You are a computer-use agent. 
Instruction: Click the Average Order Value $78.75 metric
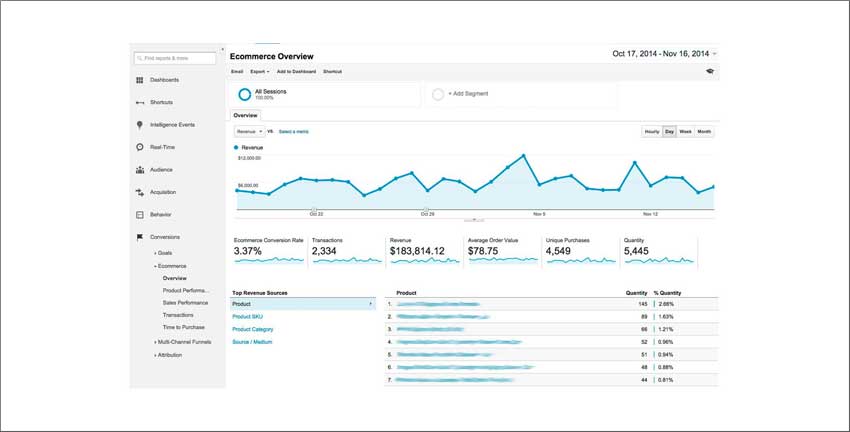click(503, 251)
